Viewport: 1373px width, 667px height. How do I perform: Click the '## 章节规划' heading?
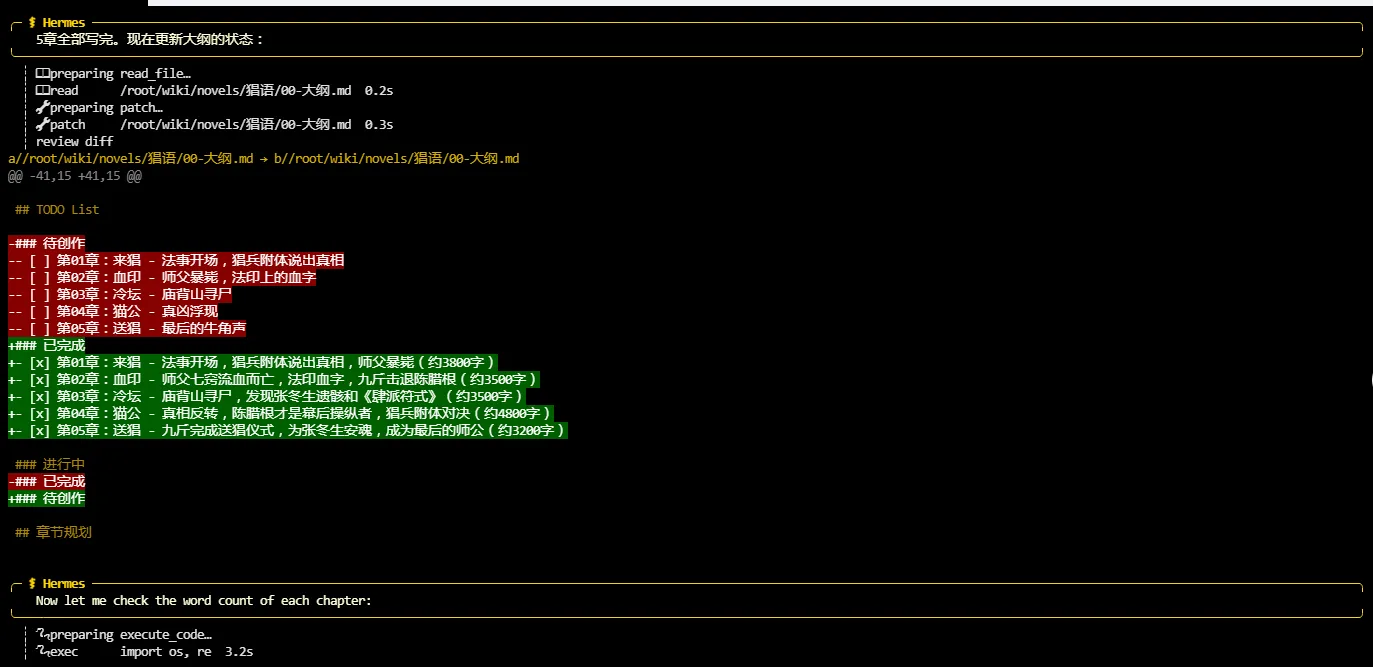pos(53,532)
